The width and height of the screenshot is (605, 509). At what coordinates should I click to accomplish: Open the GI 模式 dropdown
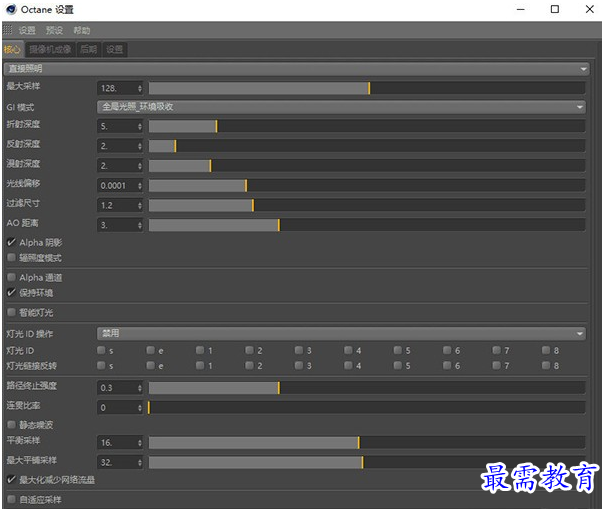point(341,107)
